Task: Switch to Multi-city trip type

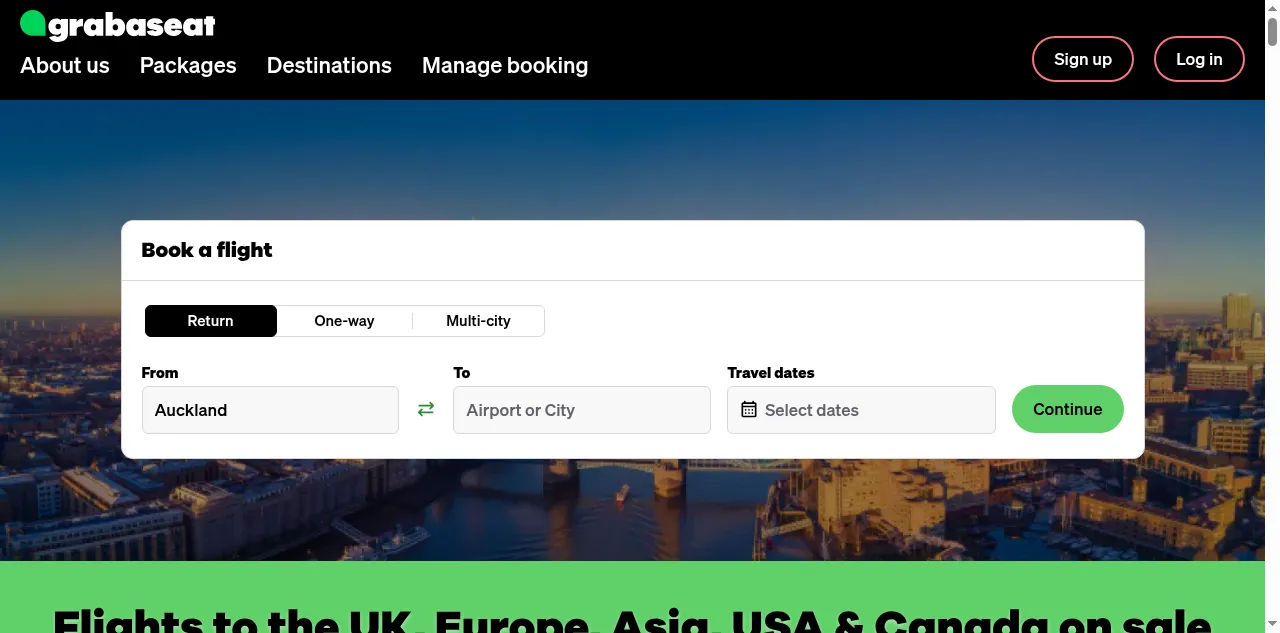Action: click(x=478, y=321)
